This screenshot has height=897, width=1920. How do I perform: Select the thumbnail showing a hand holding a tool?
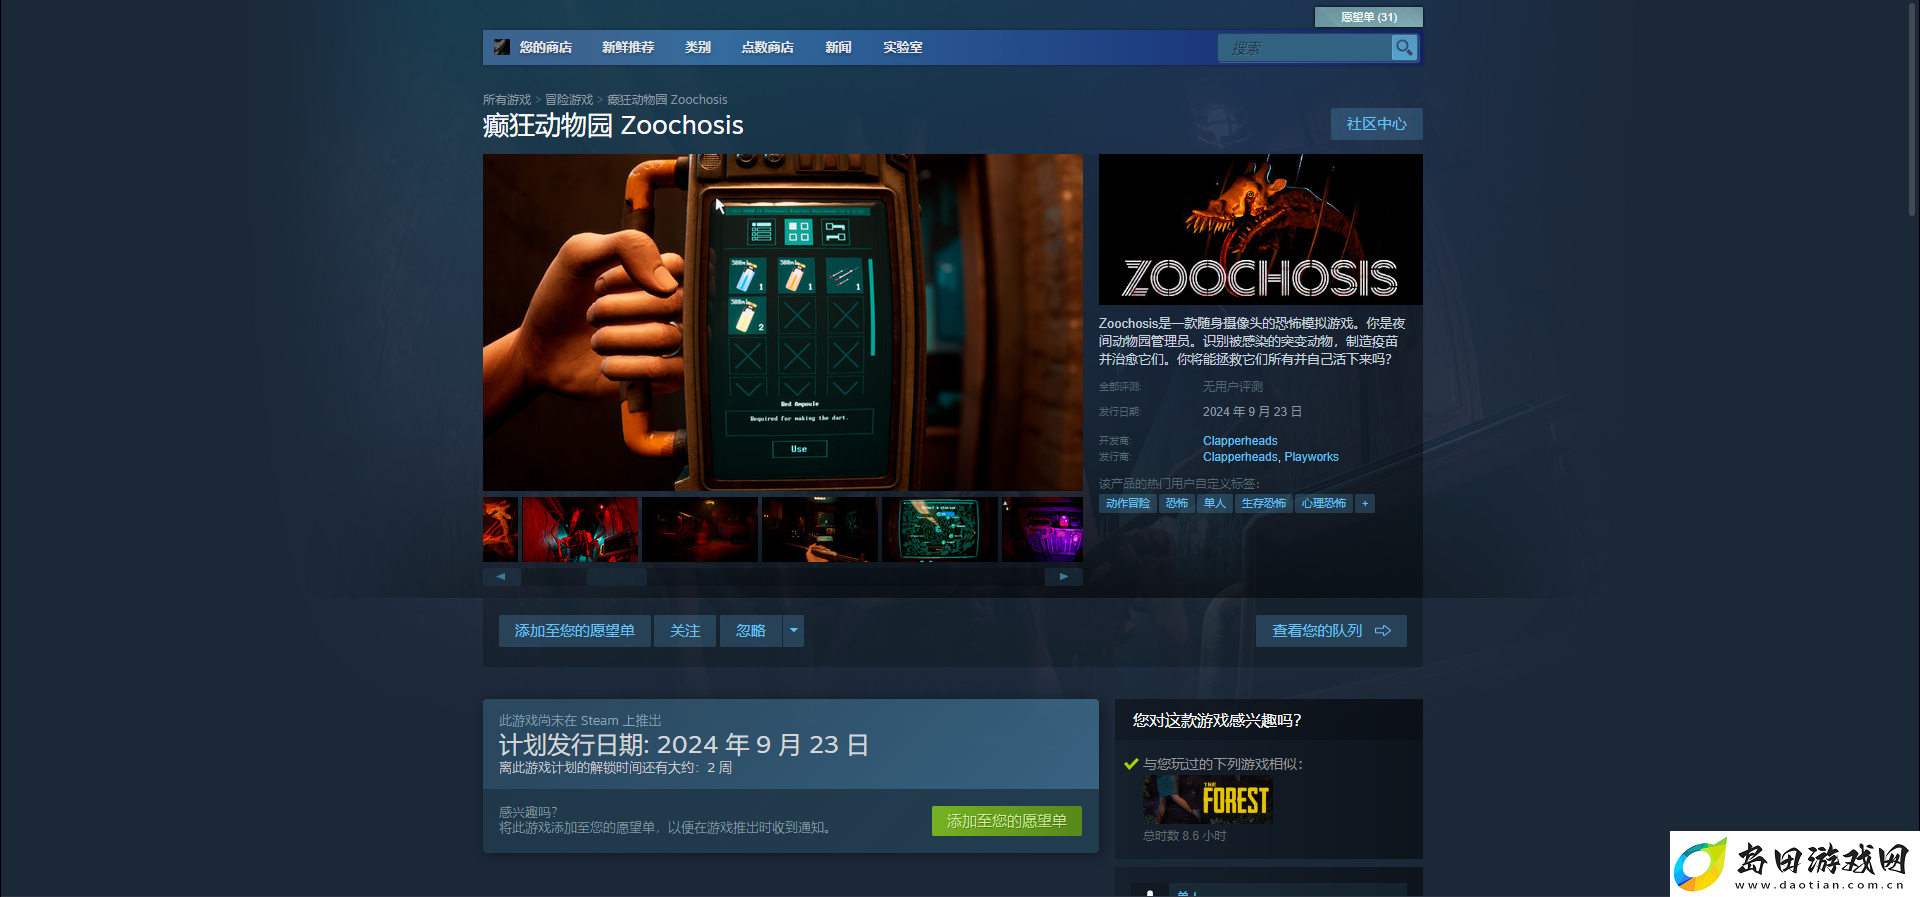pyautogui.click(x=820, y=529)
